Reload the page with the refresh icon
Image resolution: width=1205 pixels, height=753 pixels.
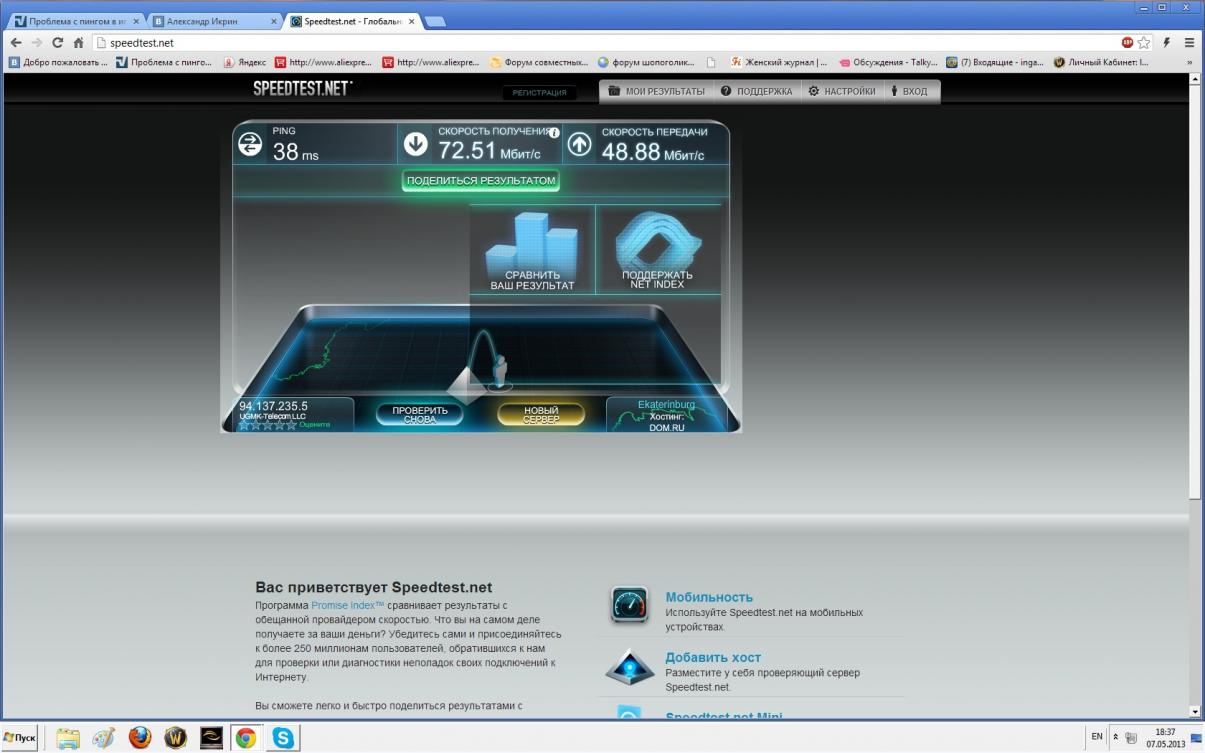(x=57, y=43)
